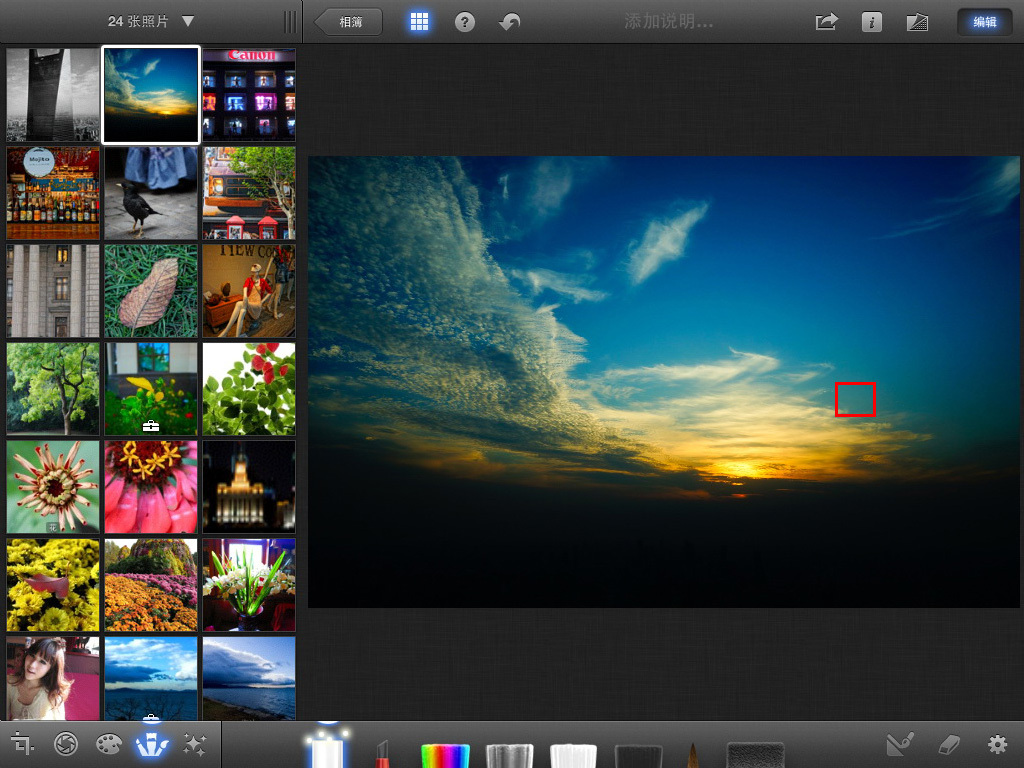Toggle the thumbnail grid view
Viewport: 1024px width, 768px height.
[419, 21]
